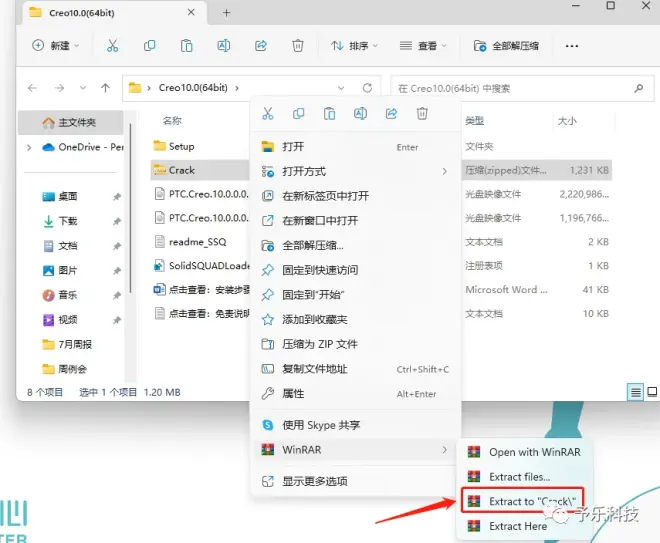660x543 pixels.
Task: Open a new tab with the plus button
Action: point(226,13)
